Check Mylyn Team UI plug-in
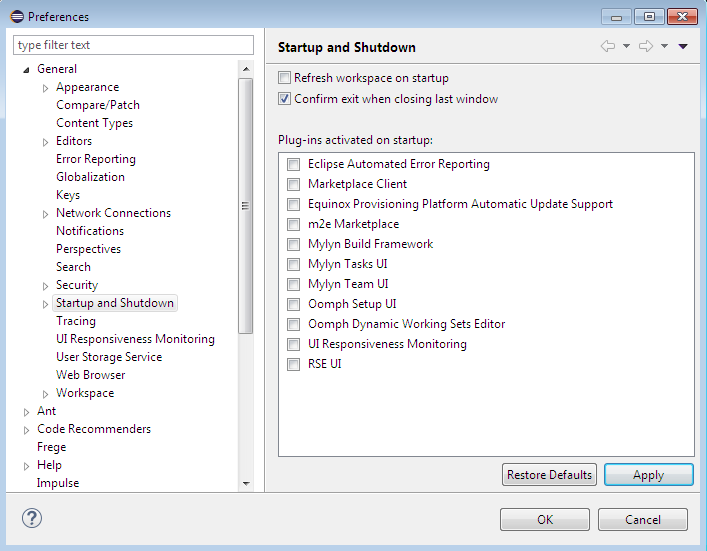This screenshot has width=707, height=551. point(294,284)
